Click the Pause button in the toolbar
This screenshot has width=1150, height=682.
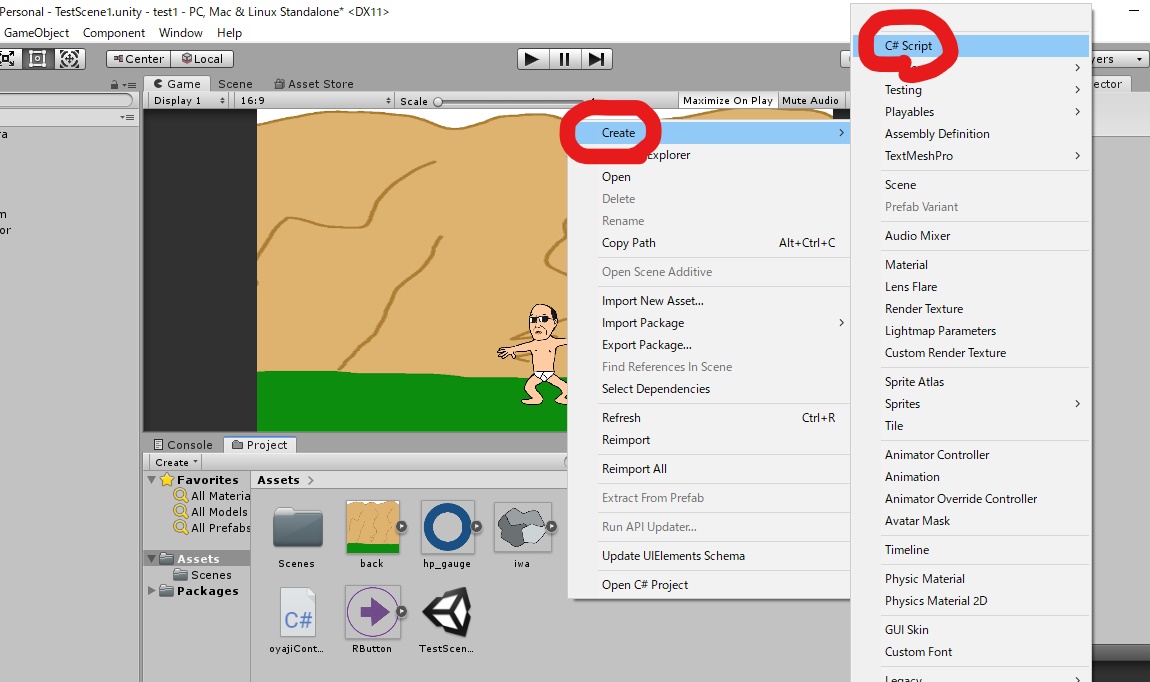click(x=564, y=59)
